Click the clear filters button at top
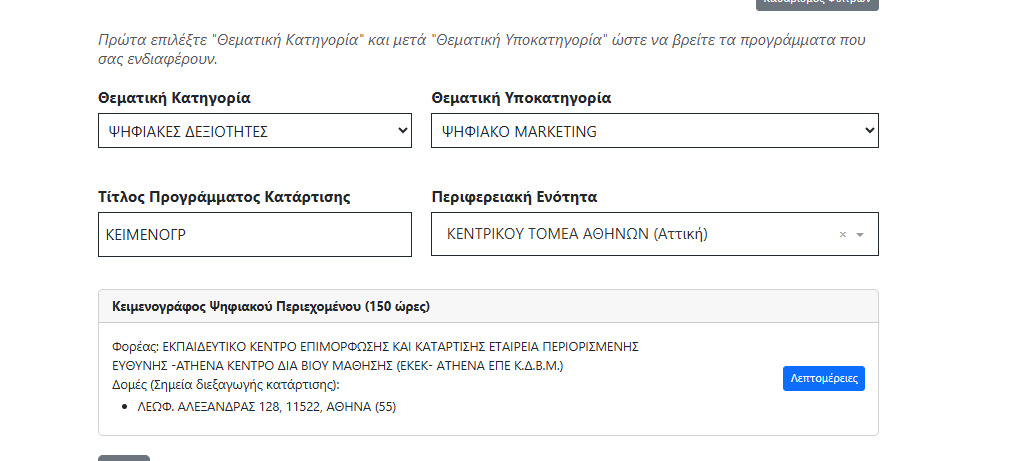Viewport: 1014px width, 461px height. pyautogui.click(x=817, y=4)
